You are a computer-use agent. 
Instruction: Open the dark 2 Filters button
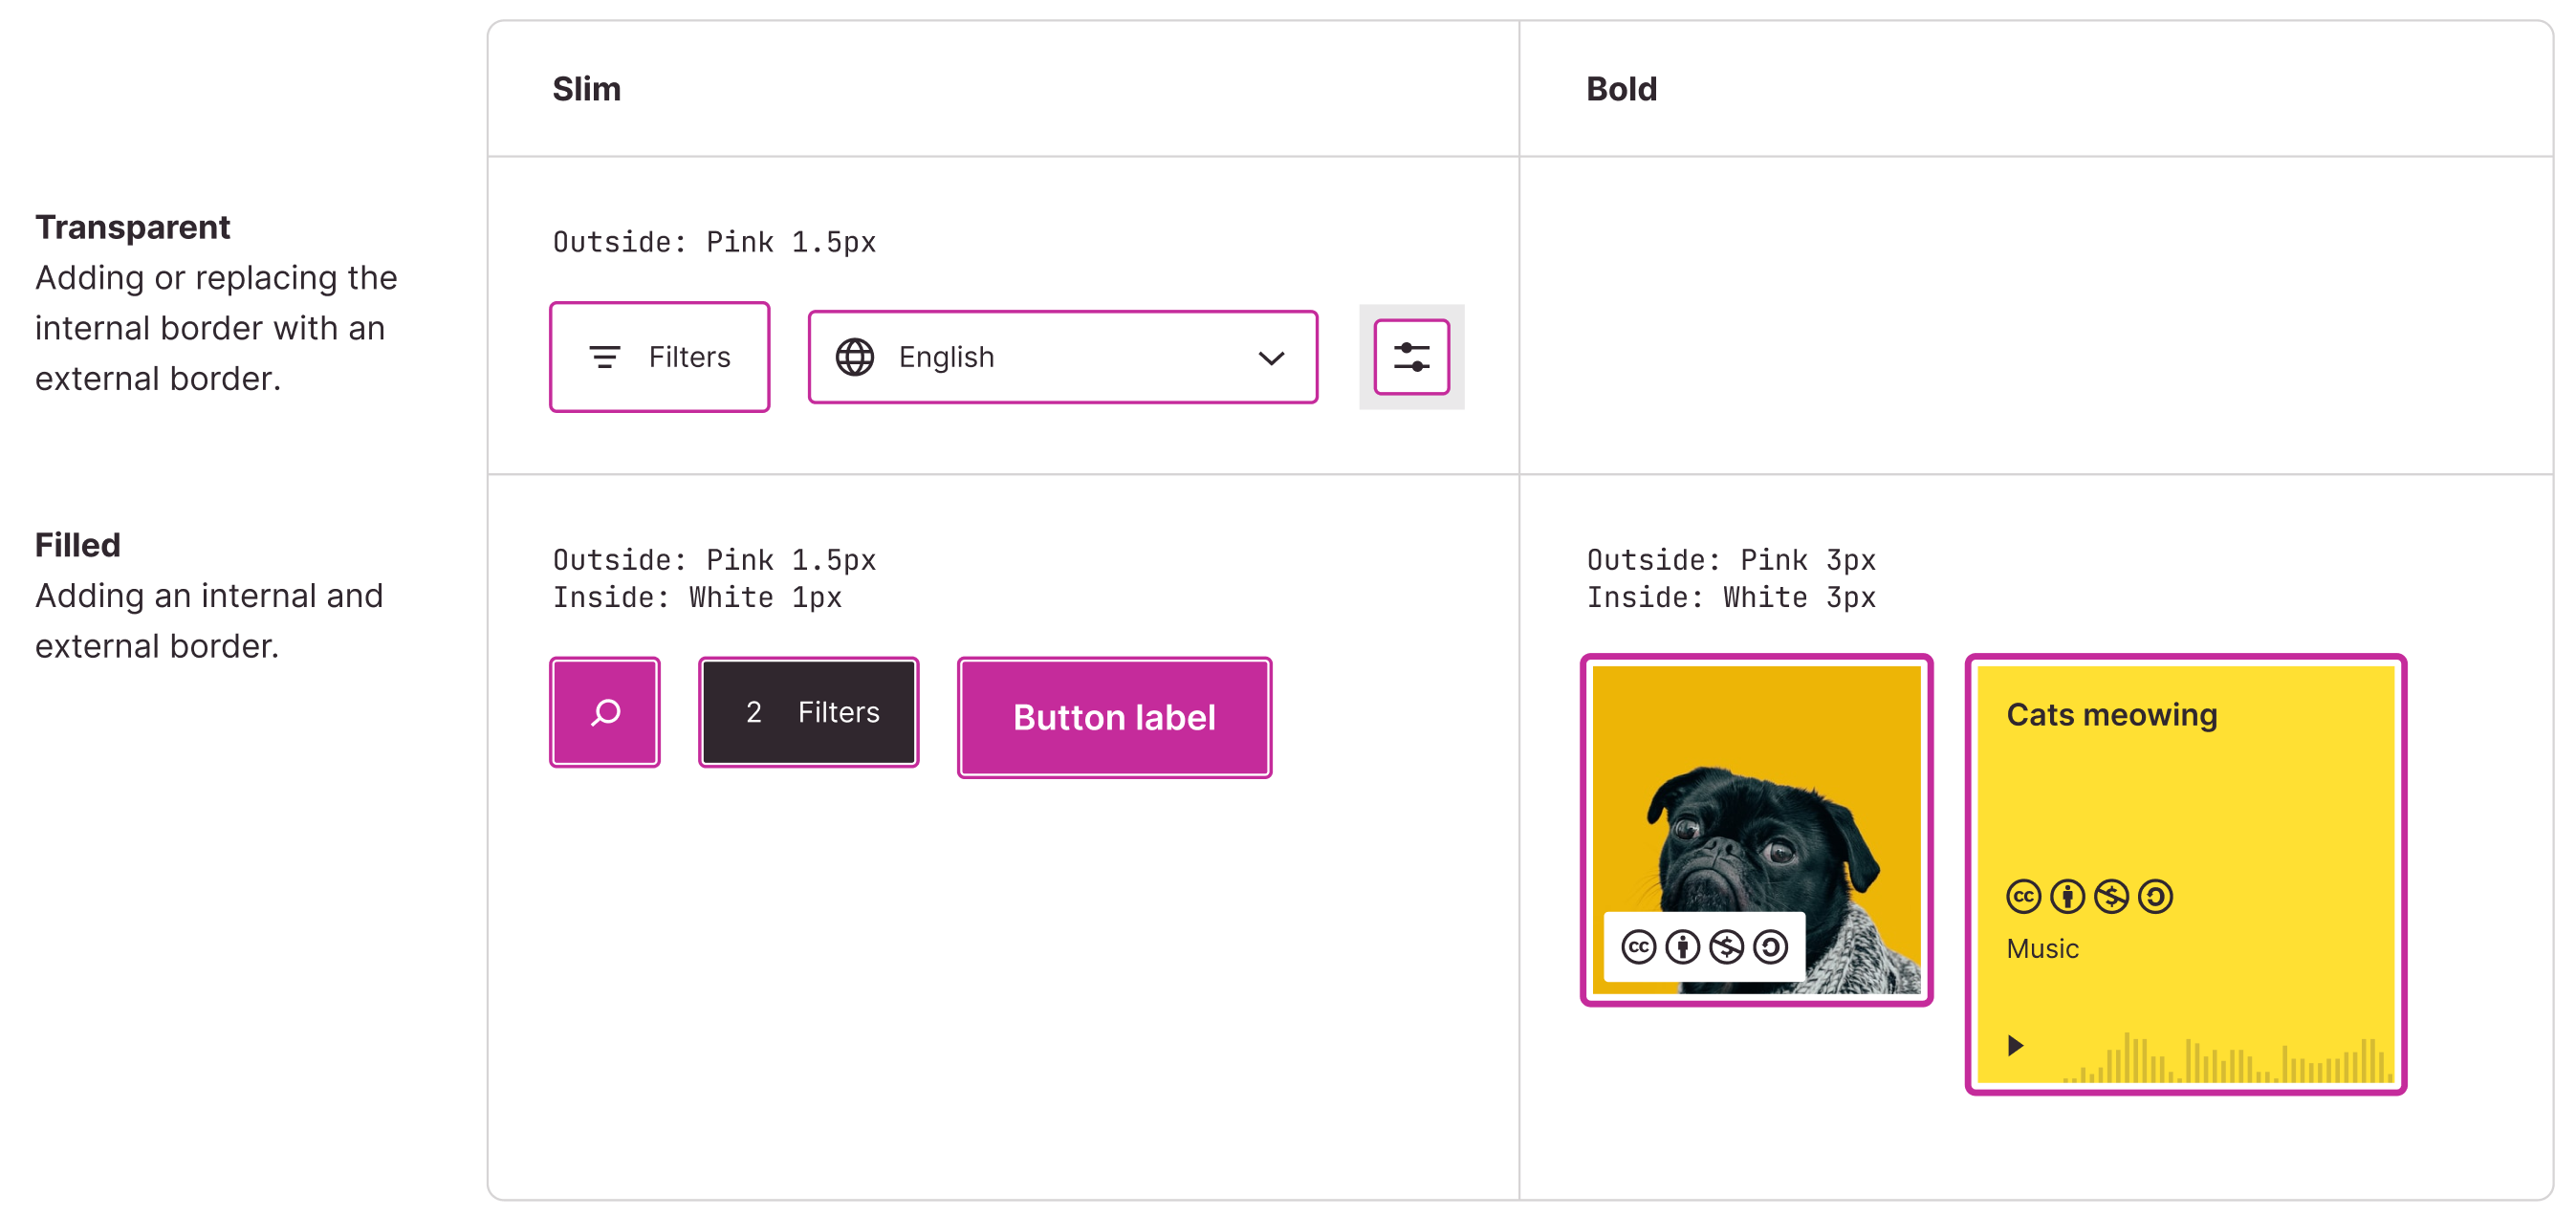pyautogui.click(x=808, y=712)
